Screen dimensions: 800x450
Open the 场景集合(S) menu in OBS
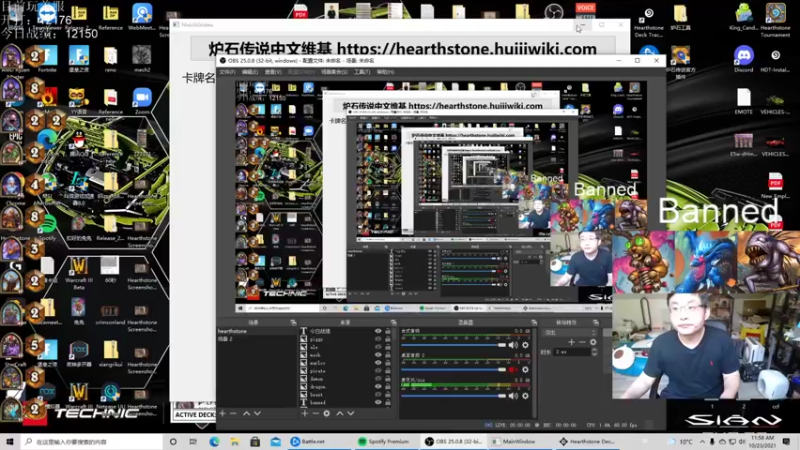coord(334,72)
